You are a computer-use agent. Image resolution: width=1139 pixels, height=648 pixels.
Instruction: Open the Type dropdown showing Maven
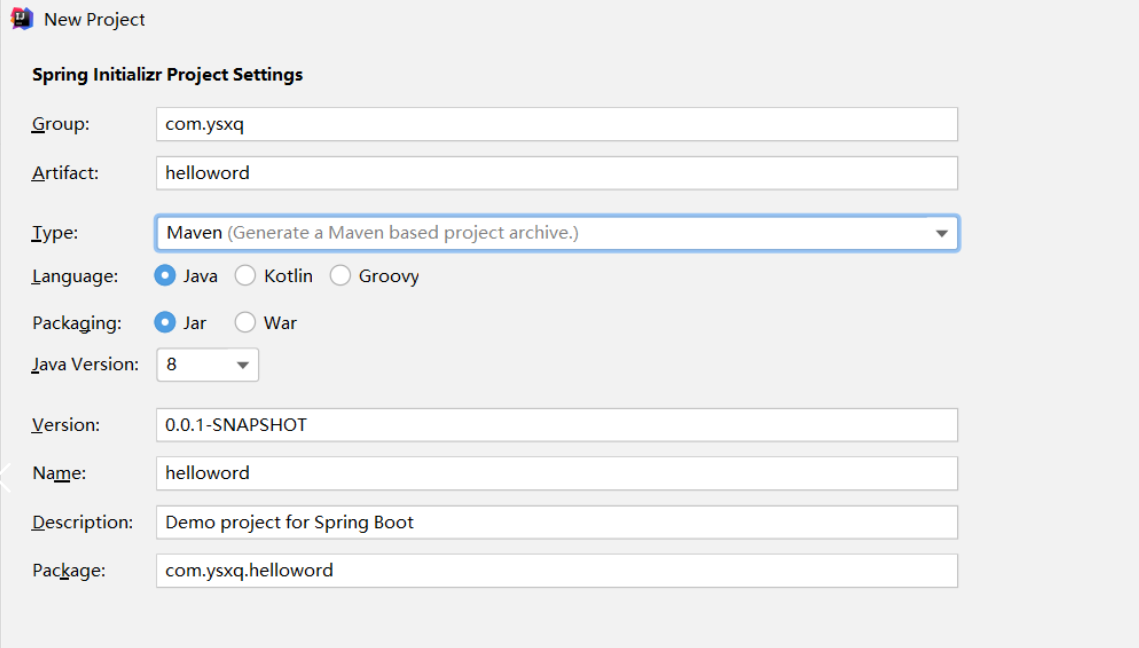point(556,233)
